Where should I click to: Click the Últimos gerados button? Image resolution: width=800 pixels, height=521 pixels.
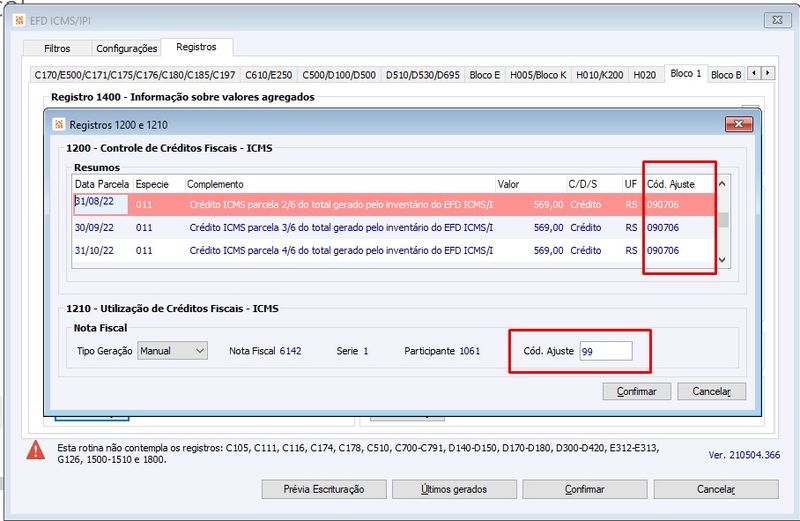[454, 489]
